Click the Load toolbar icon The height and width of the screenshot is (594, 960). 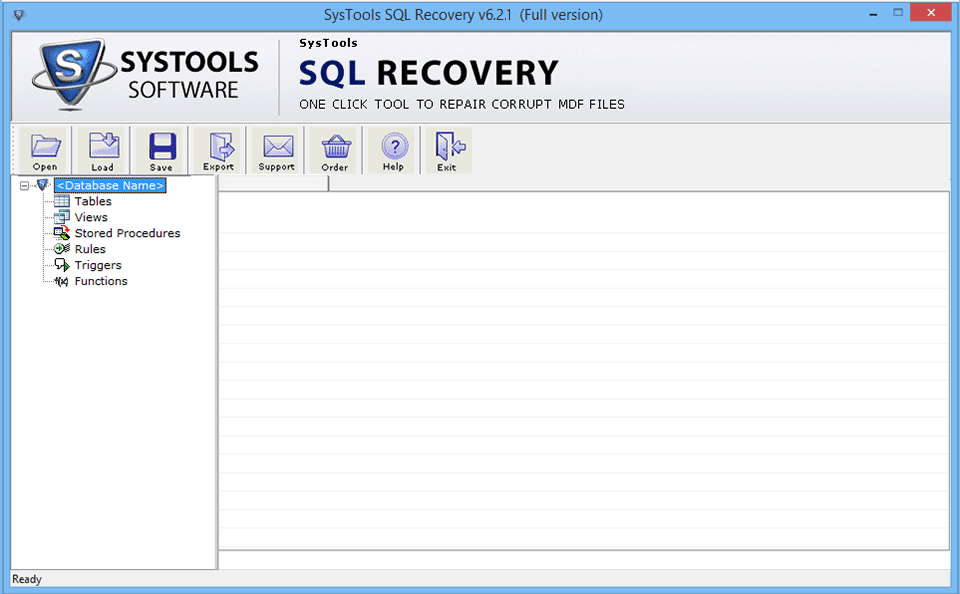click(x=102, y=148)
